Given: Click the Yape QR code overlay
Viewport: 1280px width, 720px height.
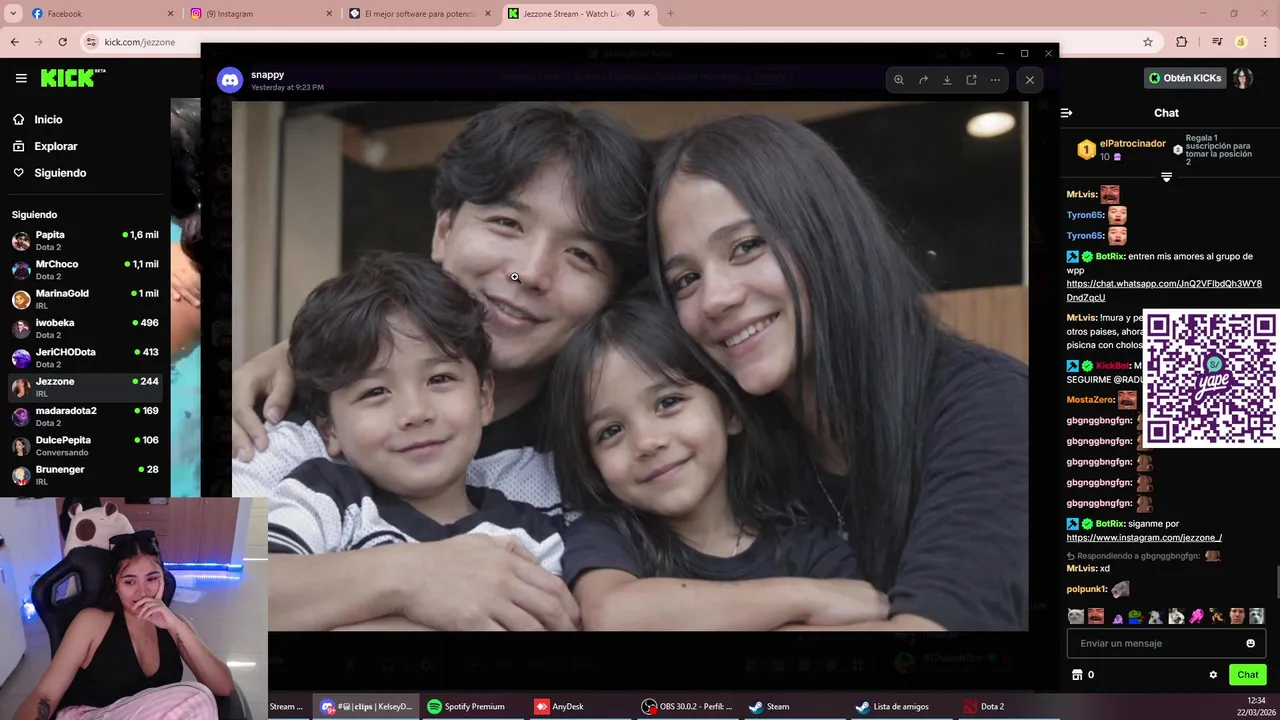Looking at the screenshot, I should pos(1210,378).
